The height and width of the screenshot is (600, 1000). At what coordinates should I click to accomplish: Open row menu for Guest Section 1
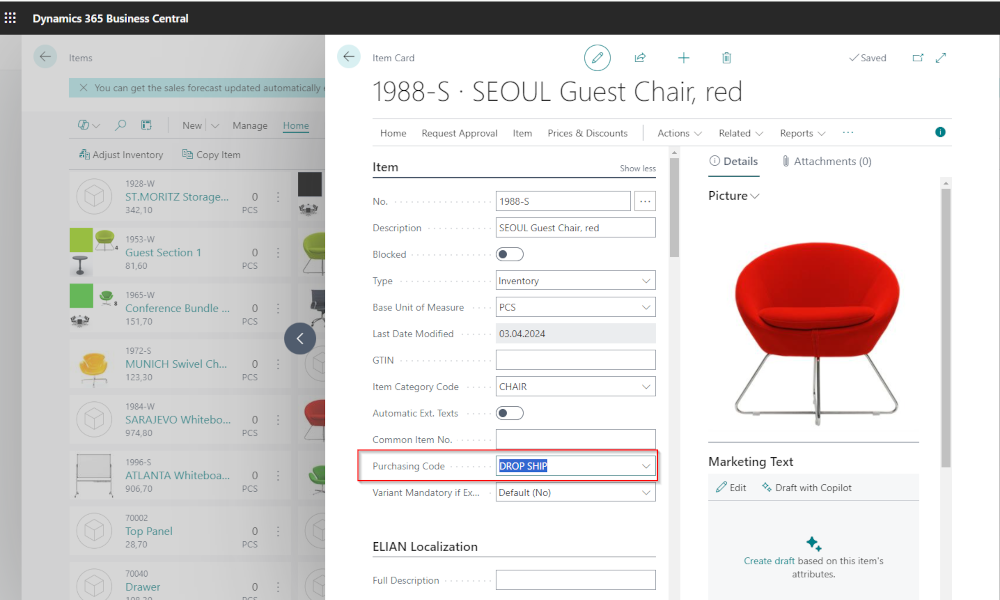tap(278, 252)
